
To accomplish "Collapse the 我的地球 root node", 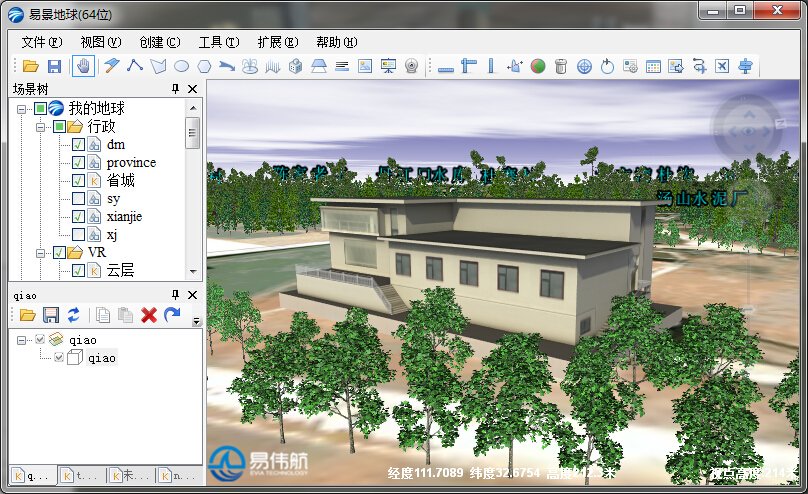I will pyautogui.click(x=22, y=109).
